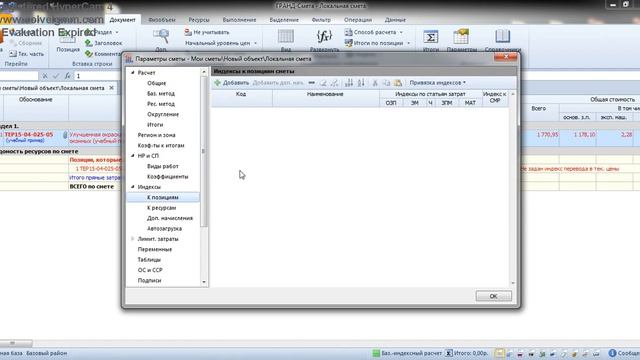Insert Комментарий row from ribbon

click(103, 53)
